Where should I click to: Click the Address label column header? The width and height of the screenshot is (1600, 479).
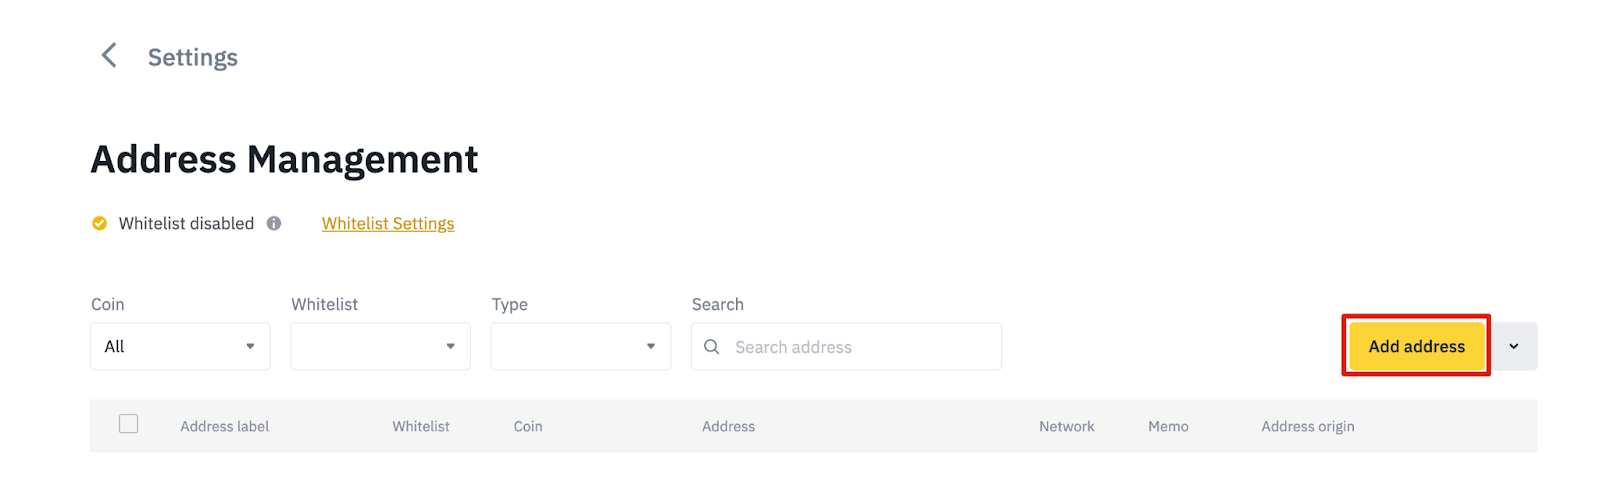click(x=225, y=426)
